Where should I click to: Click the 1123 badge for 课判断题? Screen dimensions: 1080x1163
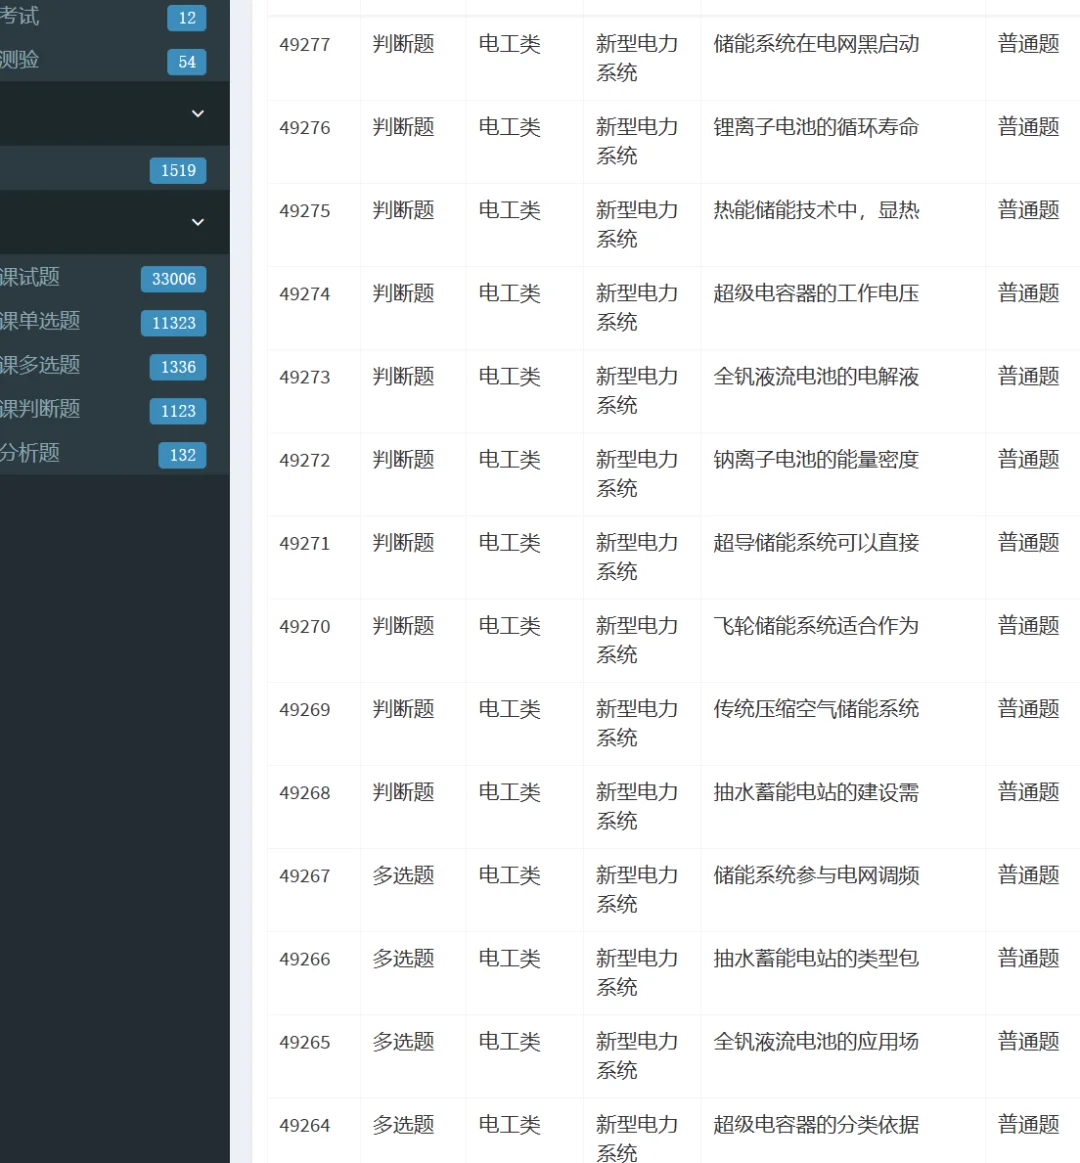click(177, 411)
